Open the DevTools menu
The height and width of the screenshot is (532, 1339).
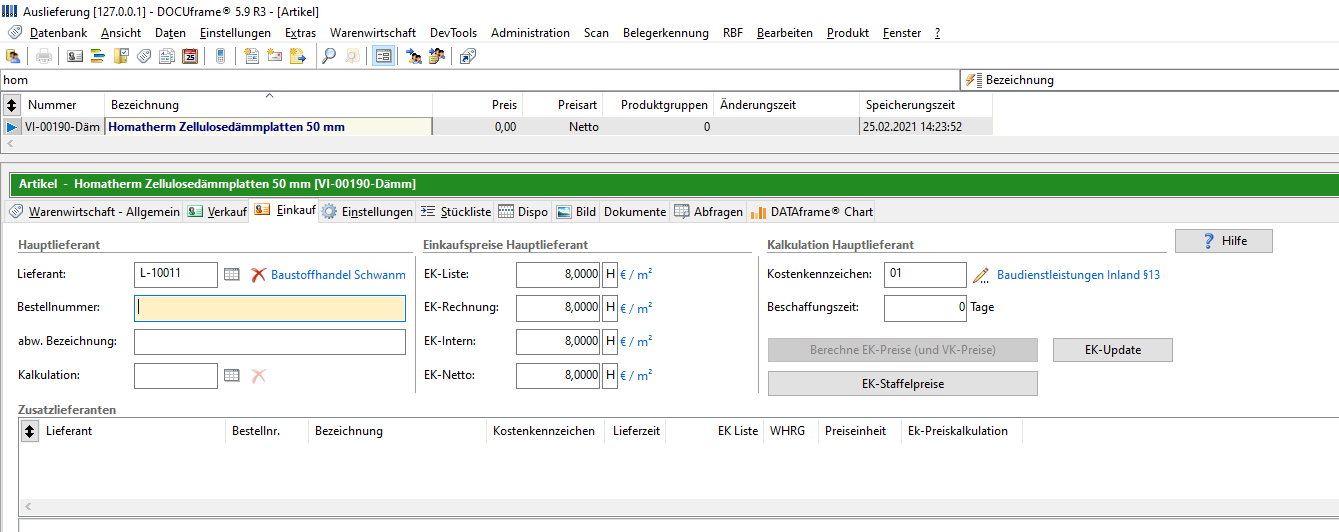coord(454,33)
